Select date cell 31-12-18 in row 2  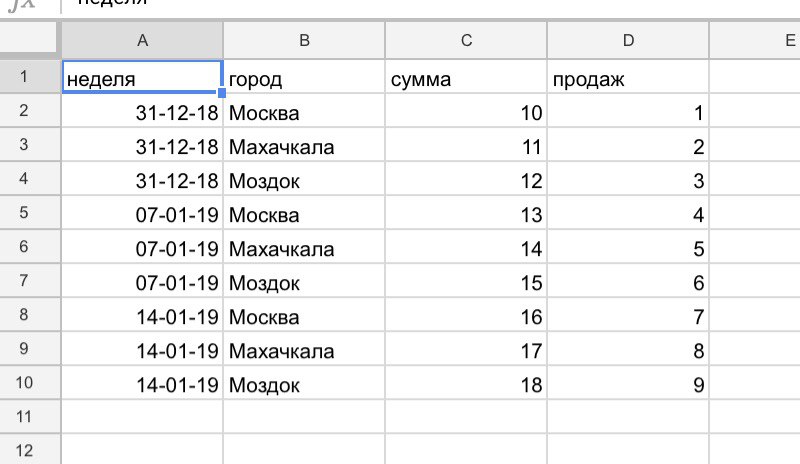(142, 111)
